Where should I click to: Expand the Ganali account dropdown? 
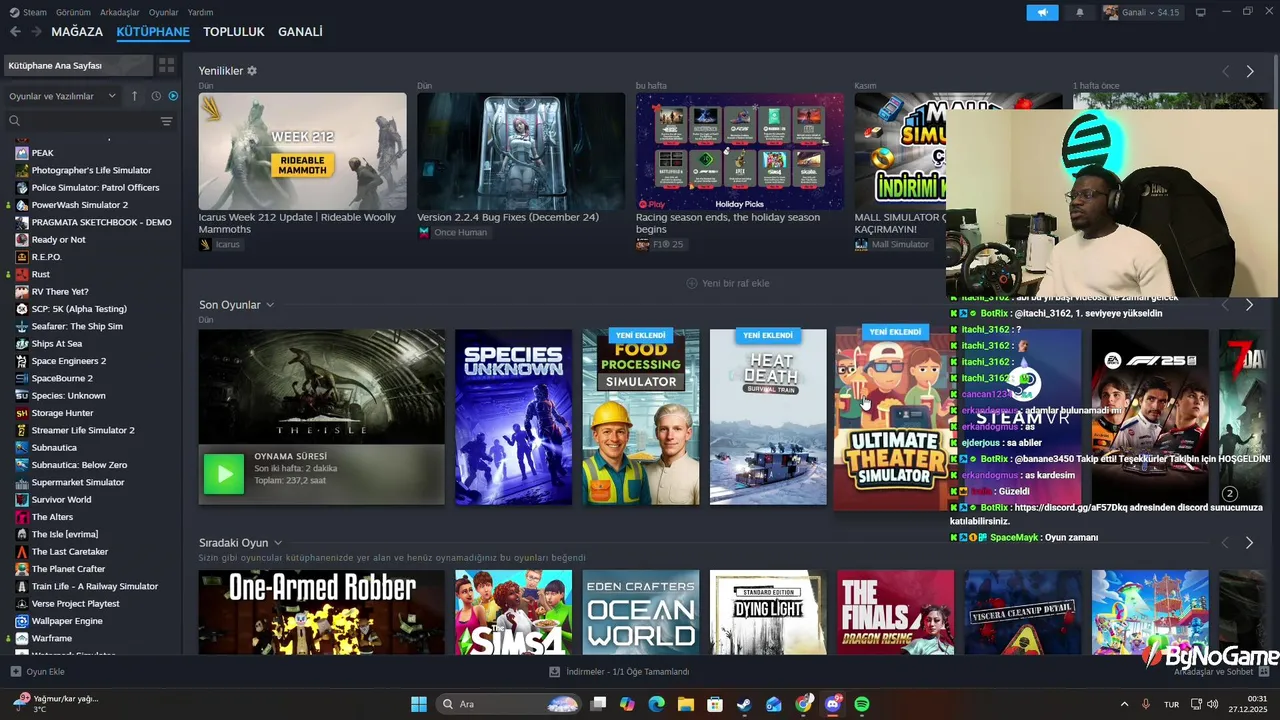point(1141,12)
